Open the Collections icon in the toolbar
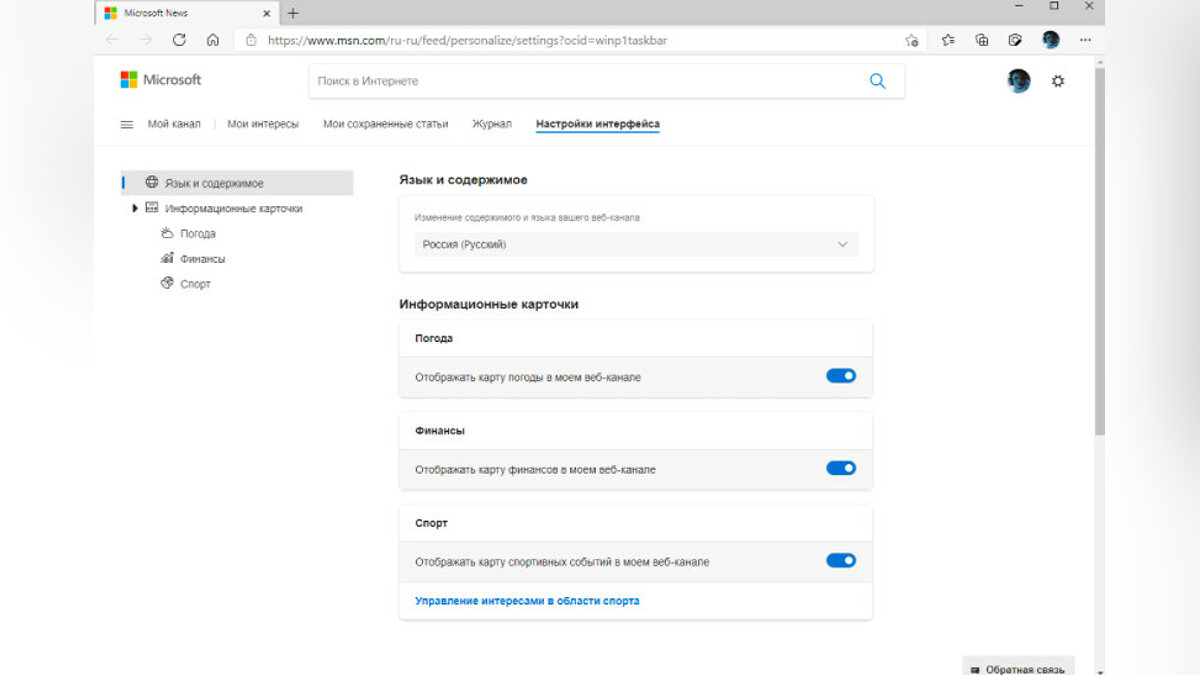The image size is (1200, 675). (982, 40)
